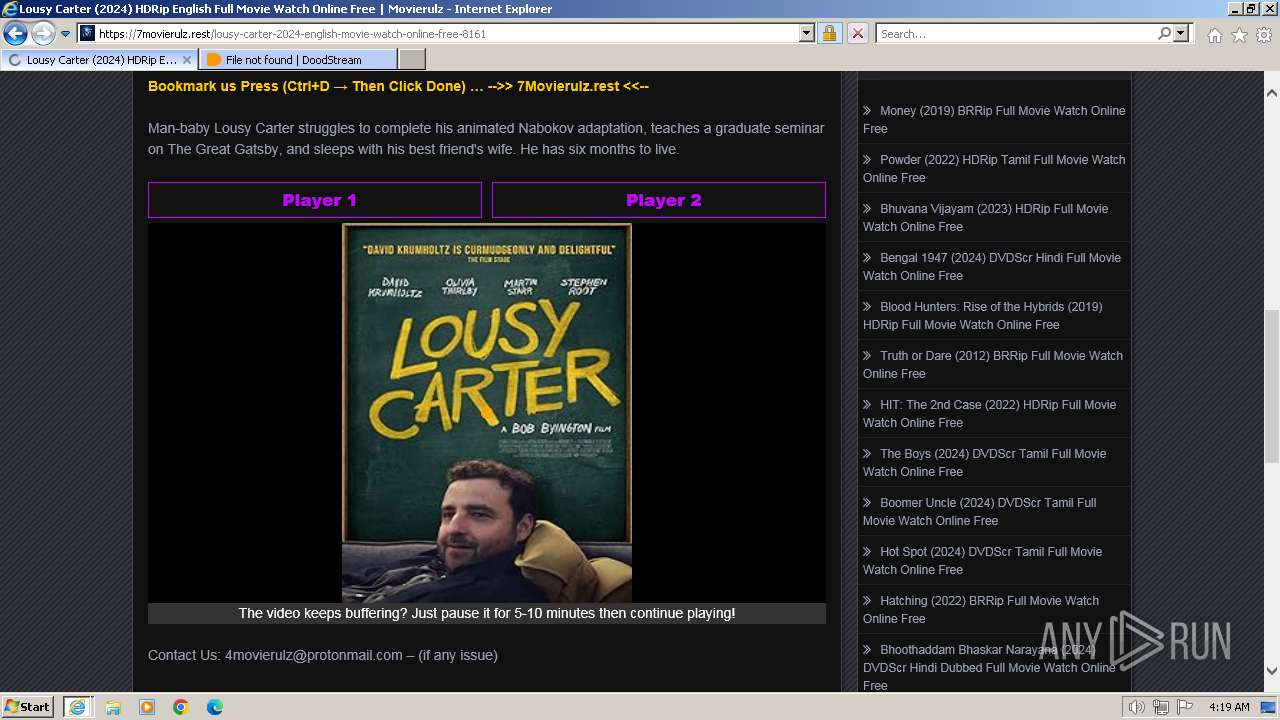Open Money (2019) BRRip movie link
1280x720 pixels.
pos(994,119)
